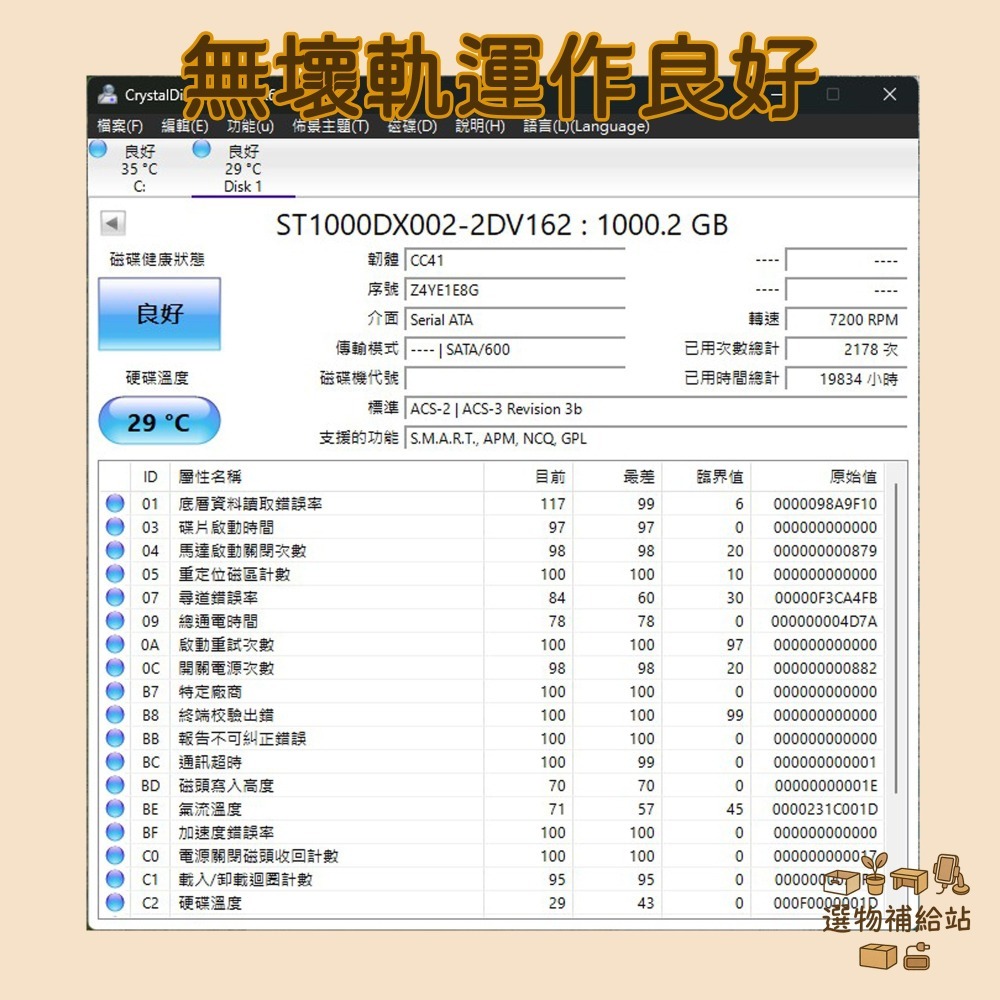The width and height of the screenshot is (1000, 1000).
Task: Click raw value 0000098A9F10
Action: [825, 504]
